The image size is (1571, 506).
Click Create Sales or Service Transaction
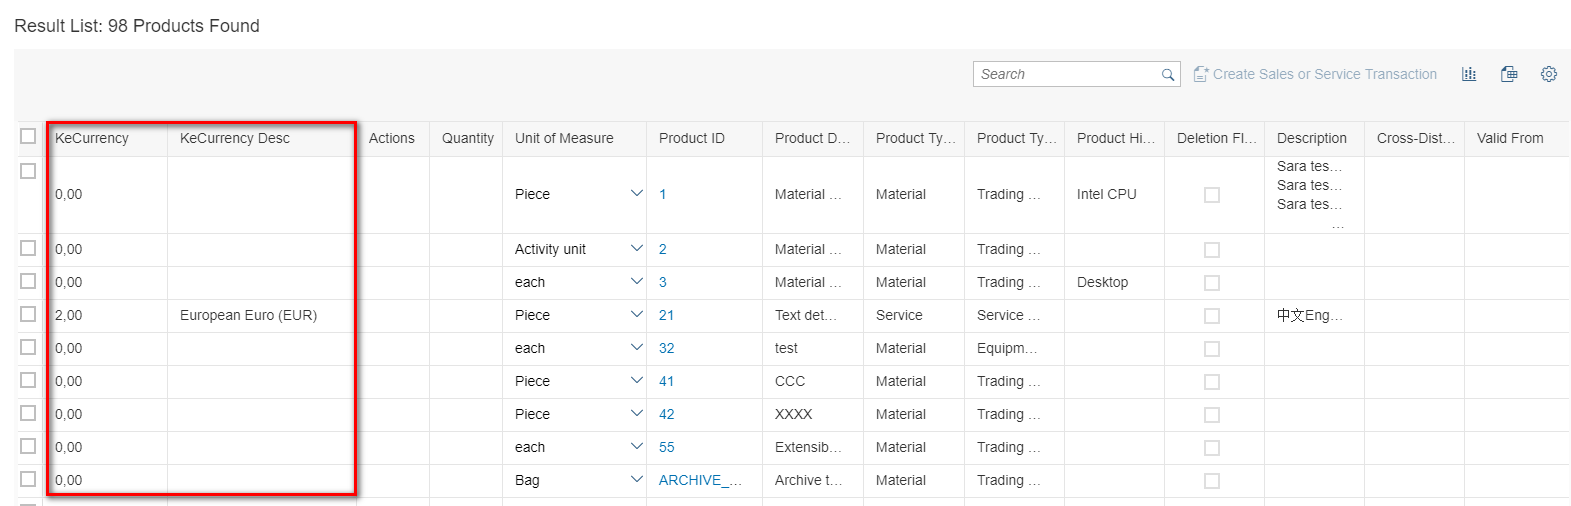pos(1325,74)
